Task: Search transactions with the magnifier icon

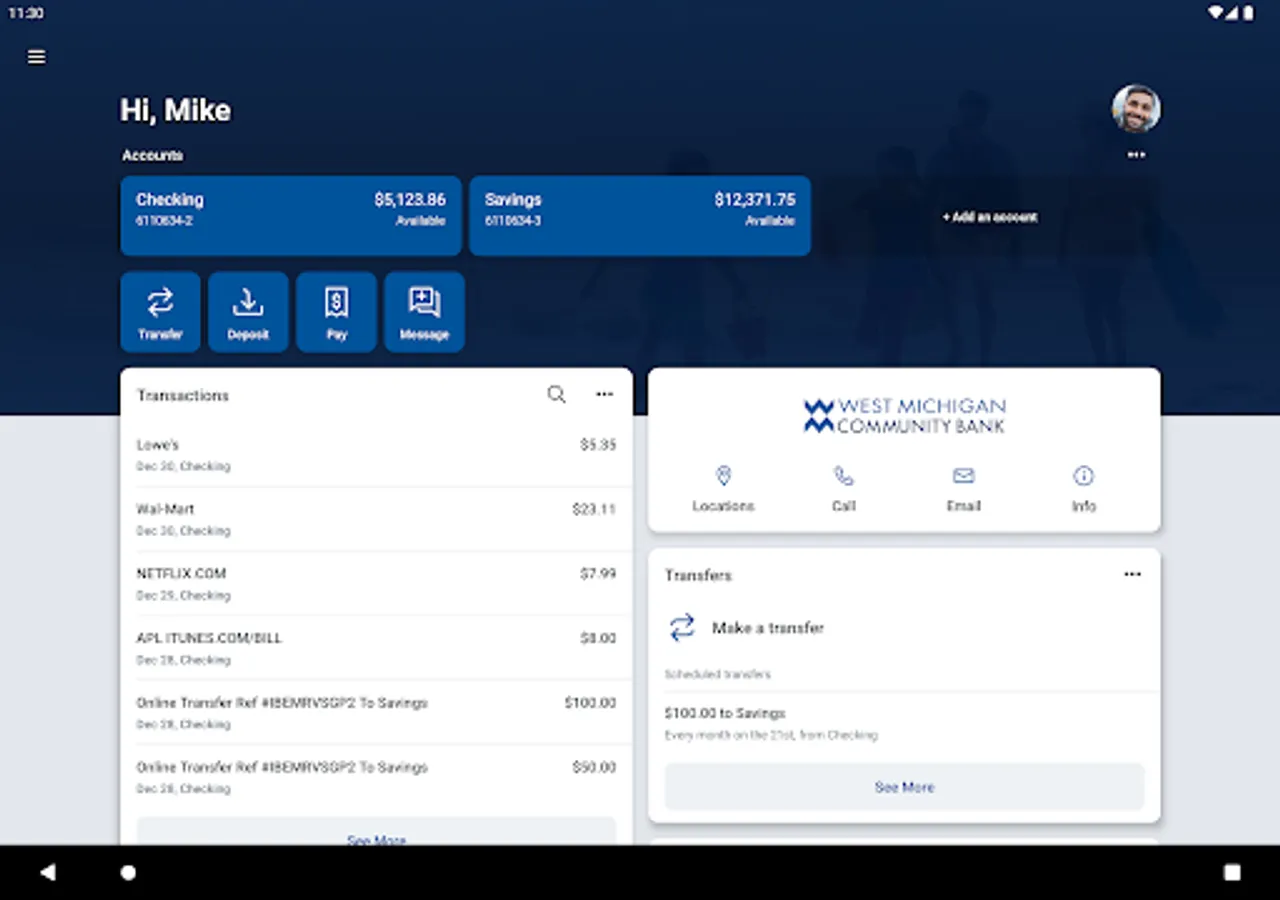Action: 557,395
